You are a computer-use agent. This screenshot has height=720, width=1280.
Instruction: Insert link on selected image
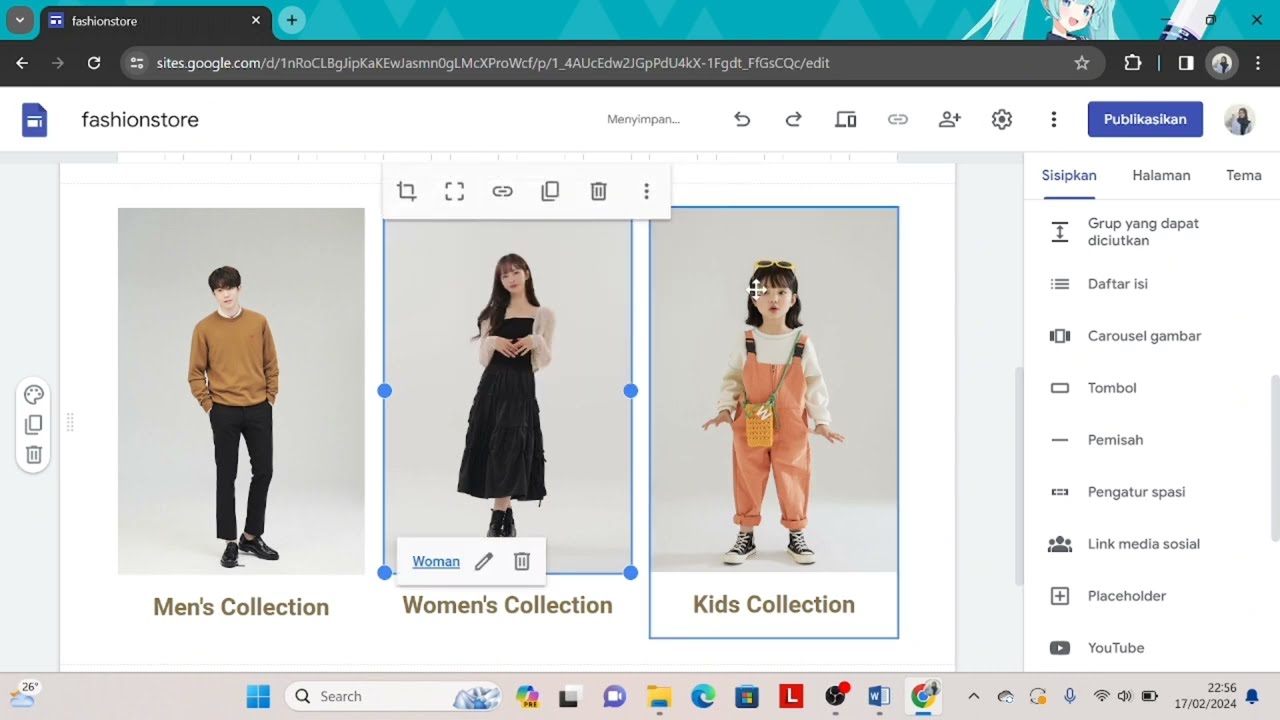[x=502, y=191]
